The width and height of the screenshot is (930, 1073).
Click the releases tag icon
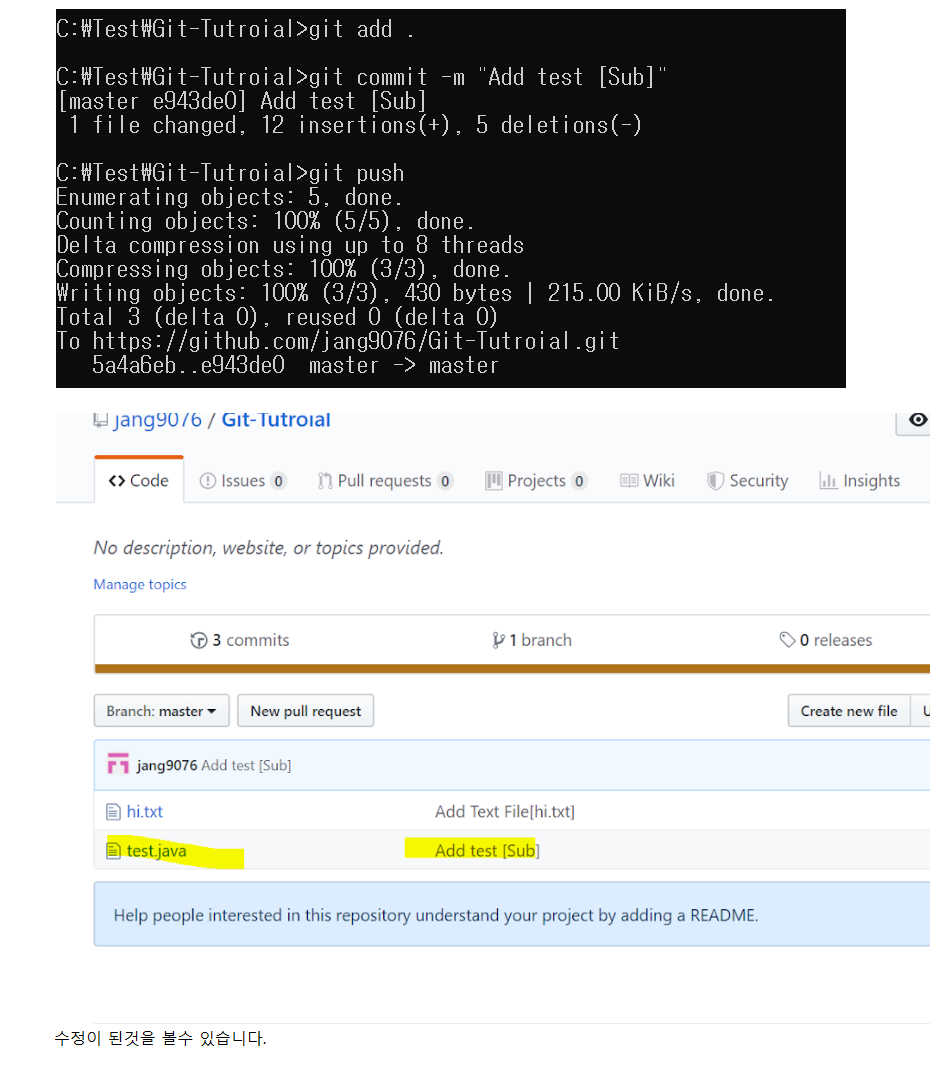(x=787, y=640)
